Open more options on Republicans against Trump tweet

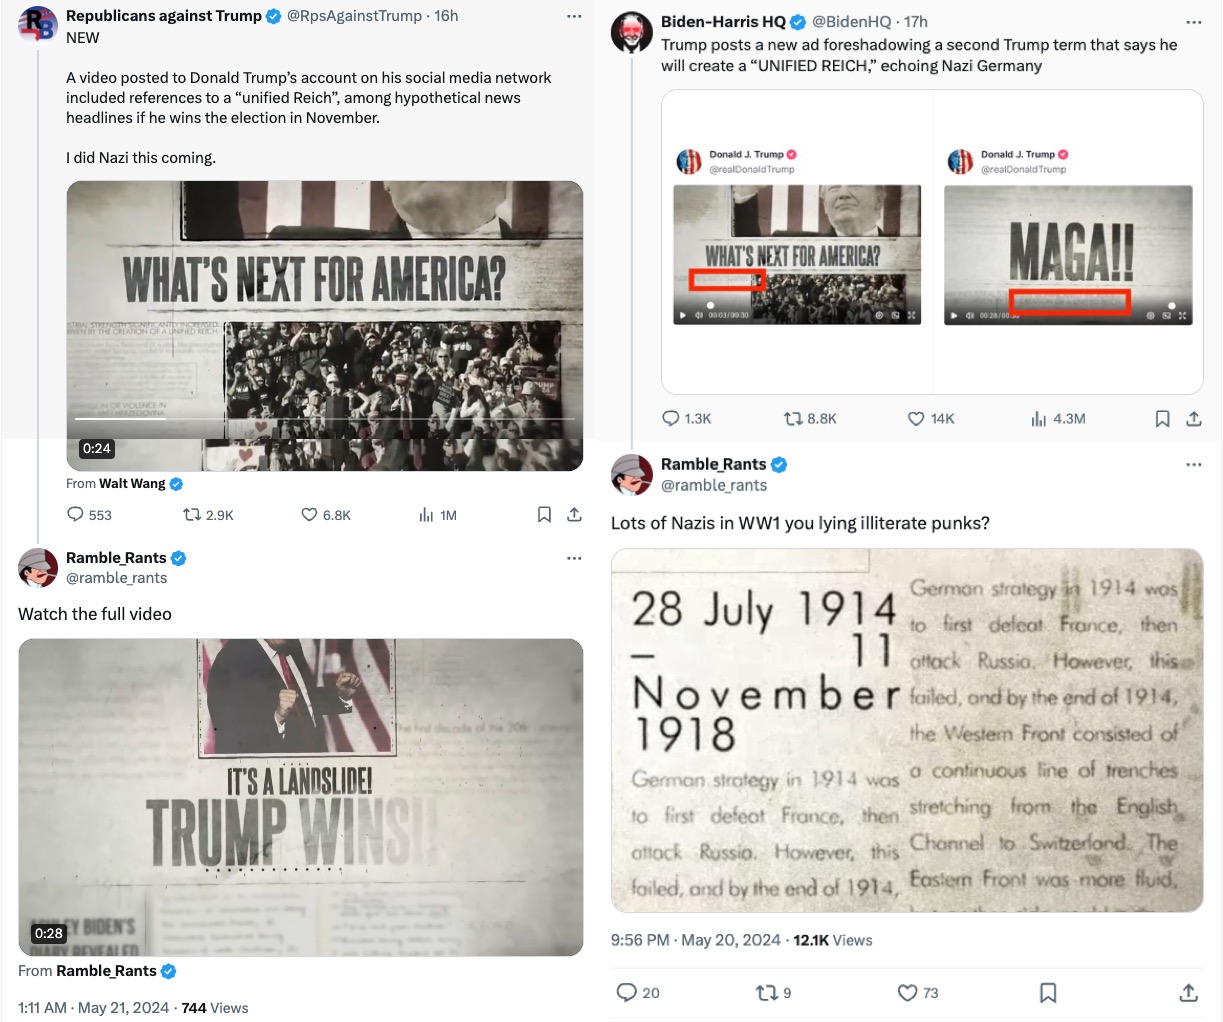coord(574,16)
